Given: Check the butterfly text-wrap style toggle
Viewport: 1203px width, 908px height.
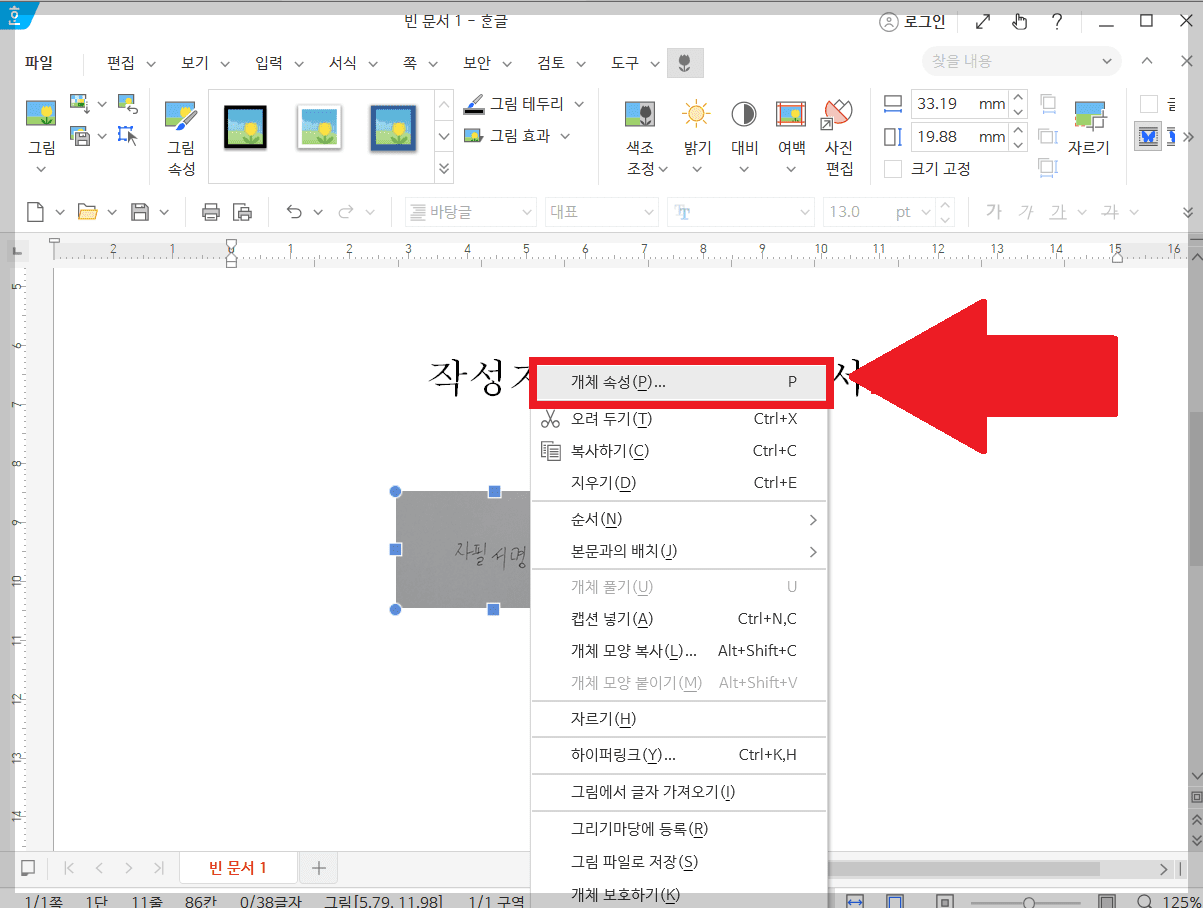Looking at the screenshot, I should coord(1147,136).
